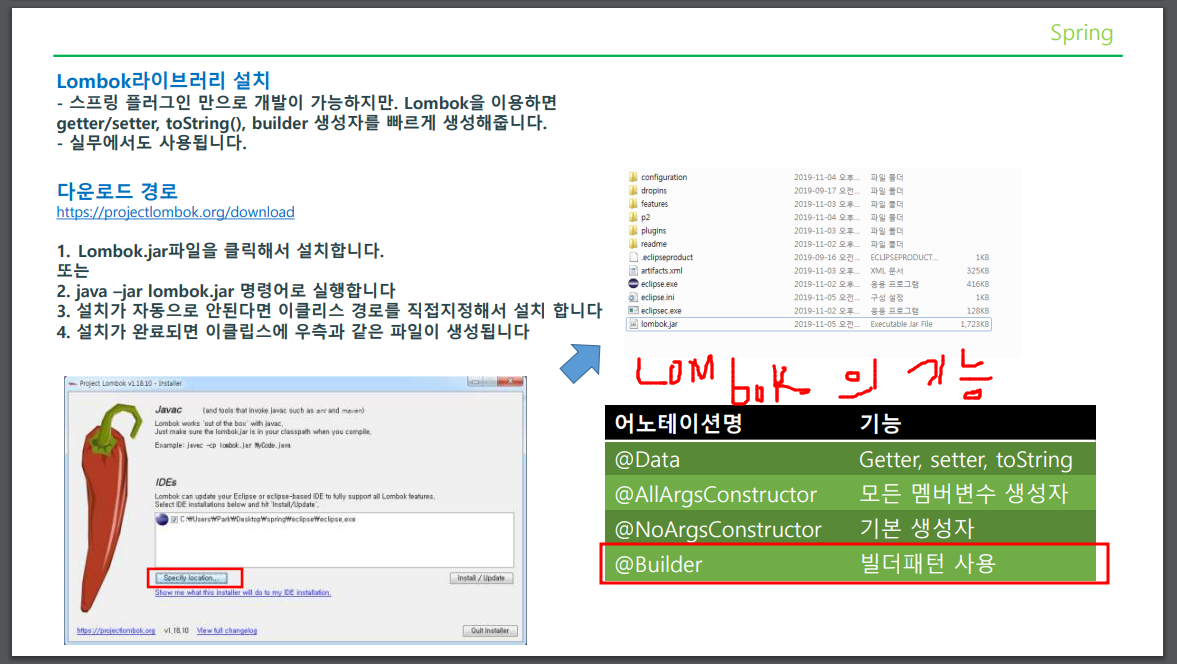
Task: Click the Javac heading in installer
Action: pyautogui.click(x=168, y=410)
